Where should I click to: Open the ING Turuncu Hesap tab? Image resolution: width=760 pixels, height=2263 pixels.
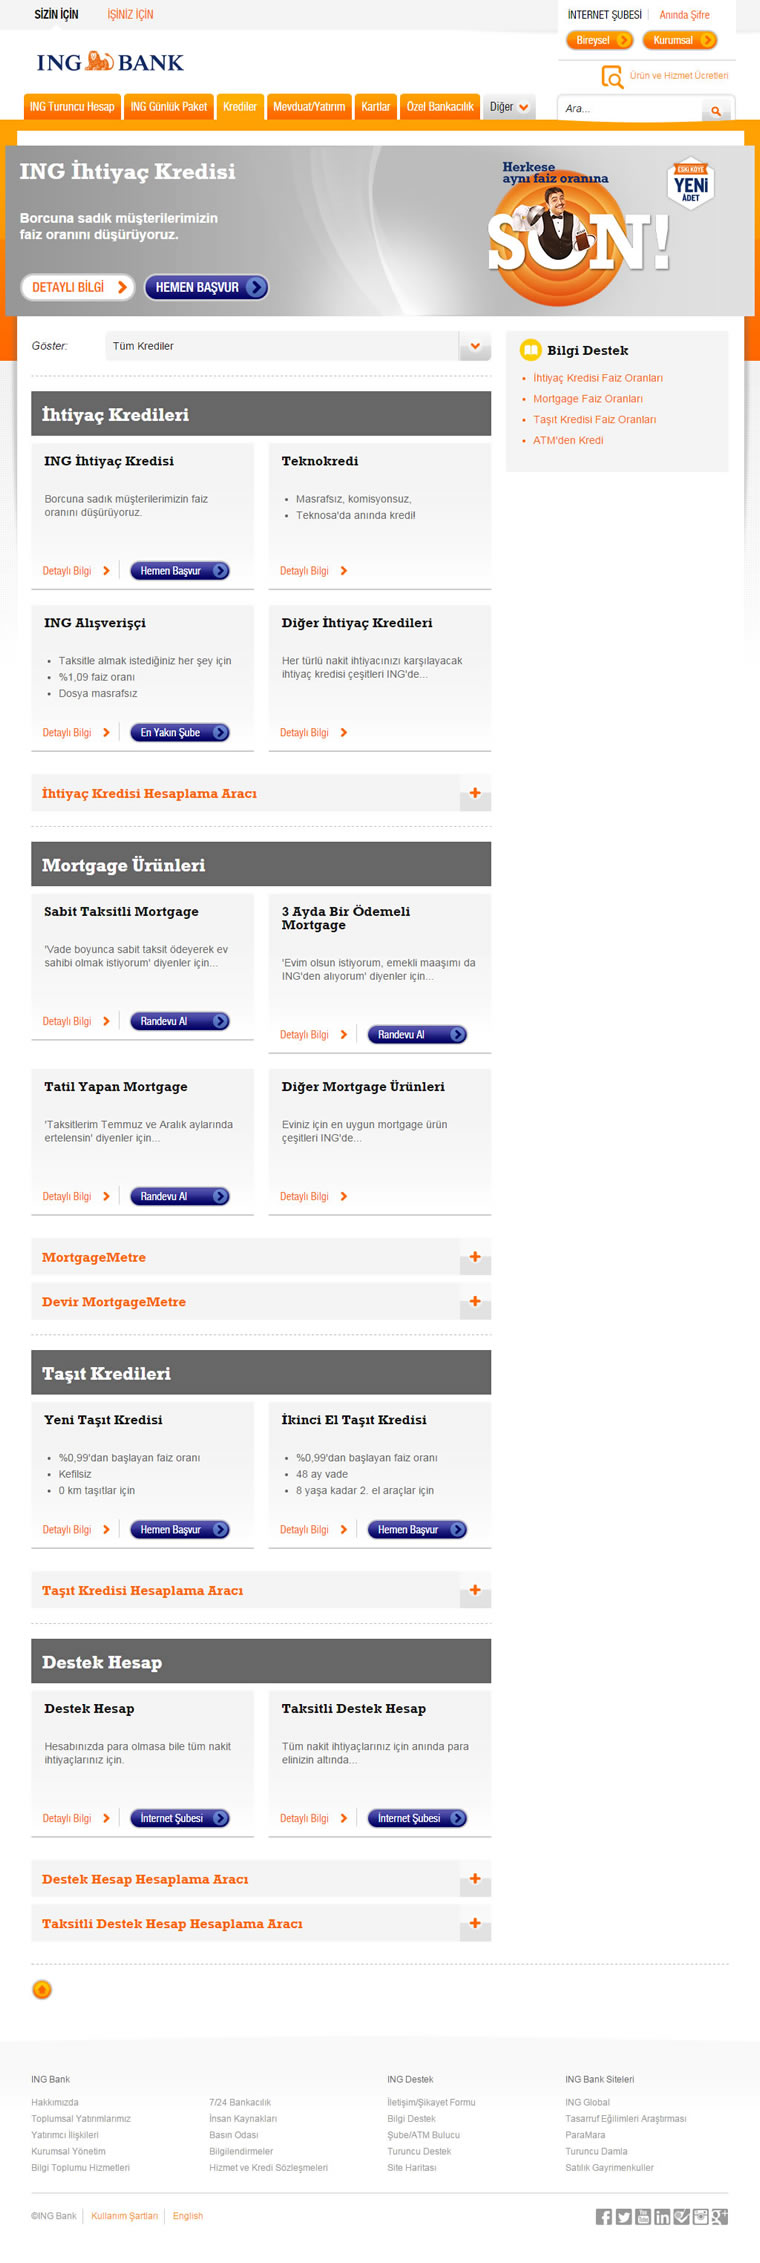72,107
